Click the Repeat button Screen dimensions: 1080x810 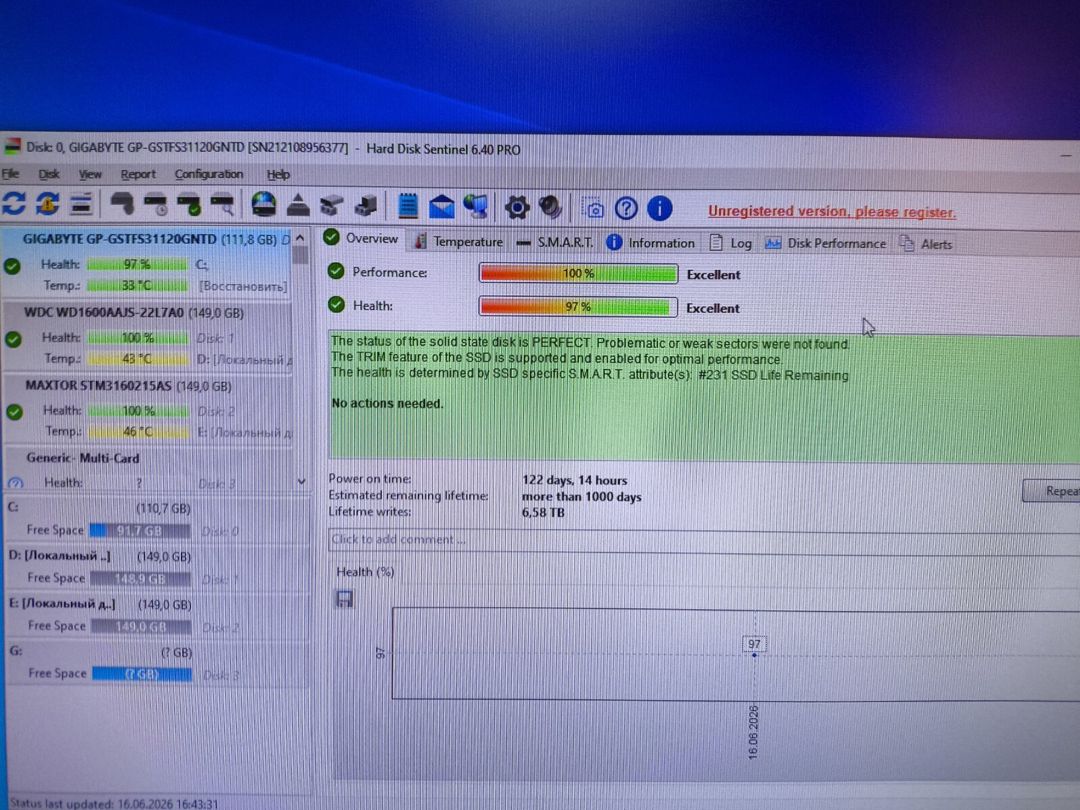point(1052,491)
